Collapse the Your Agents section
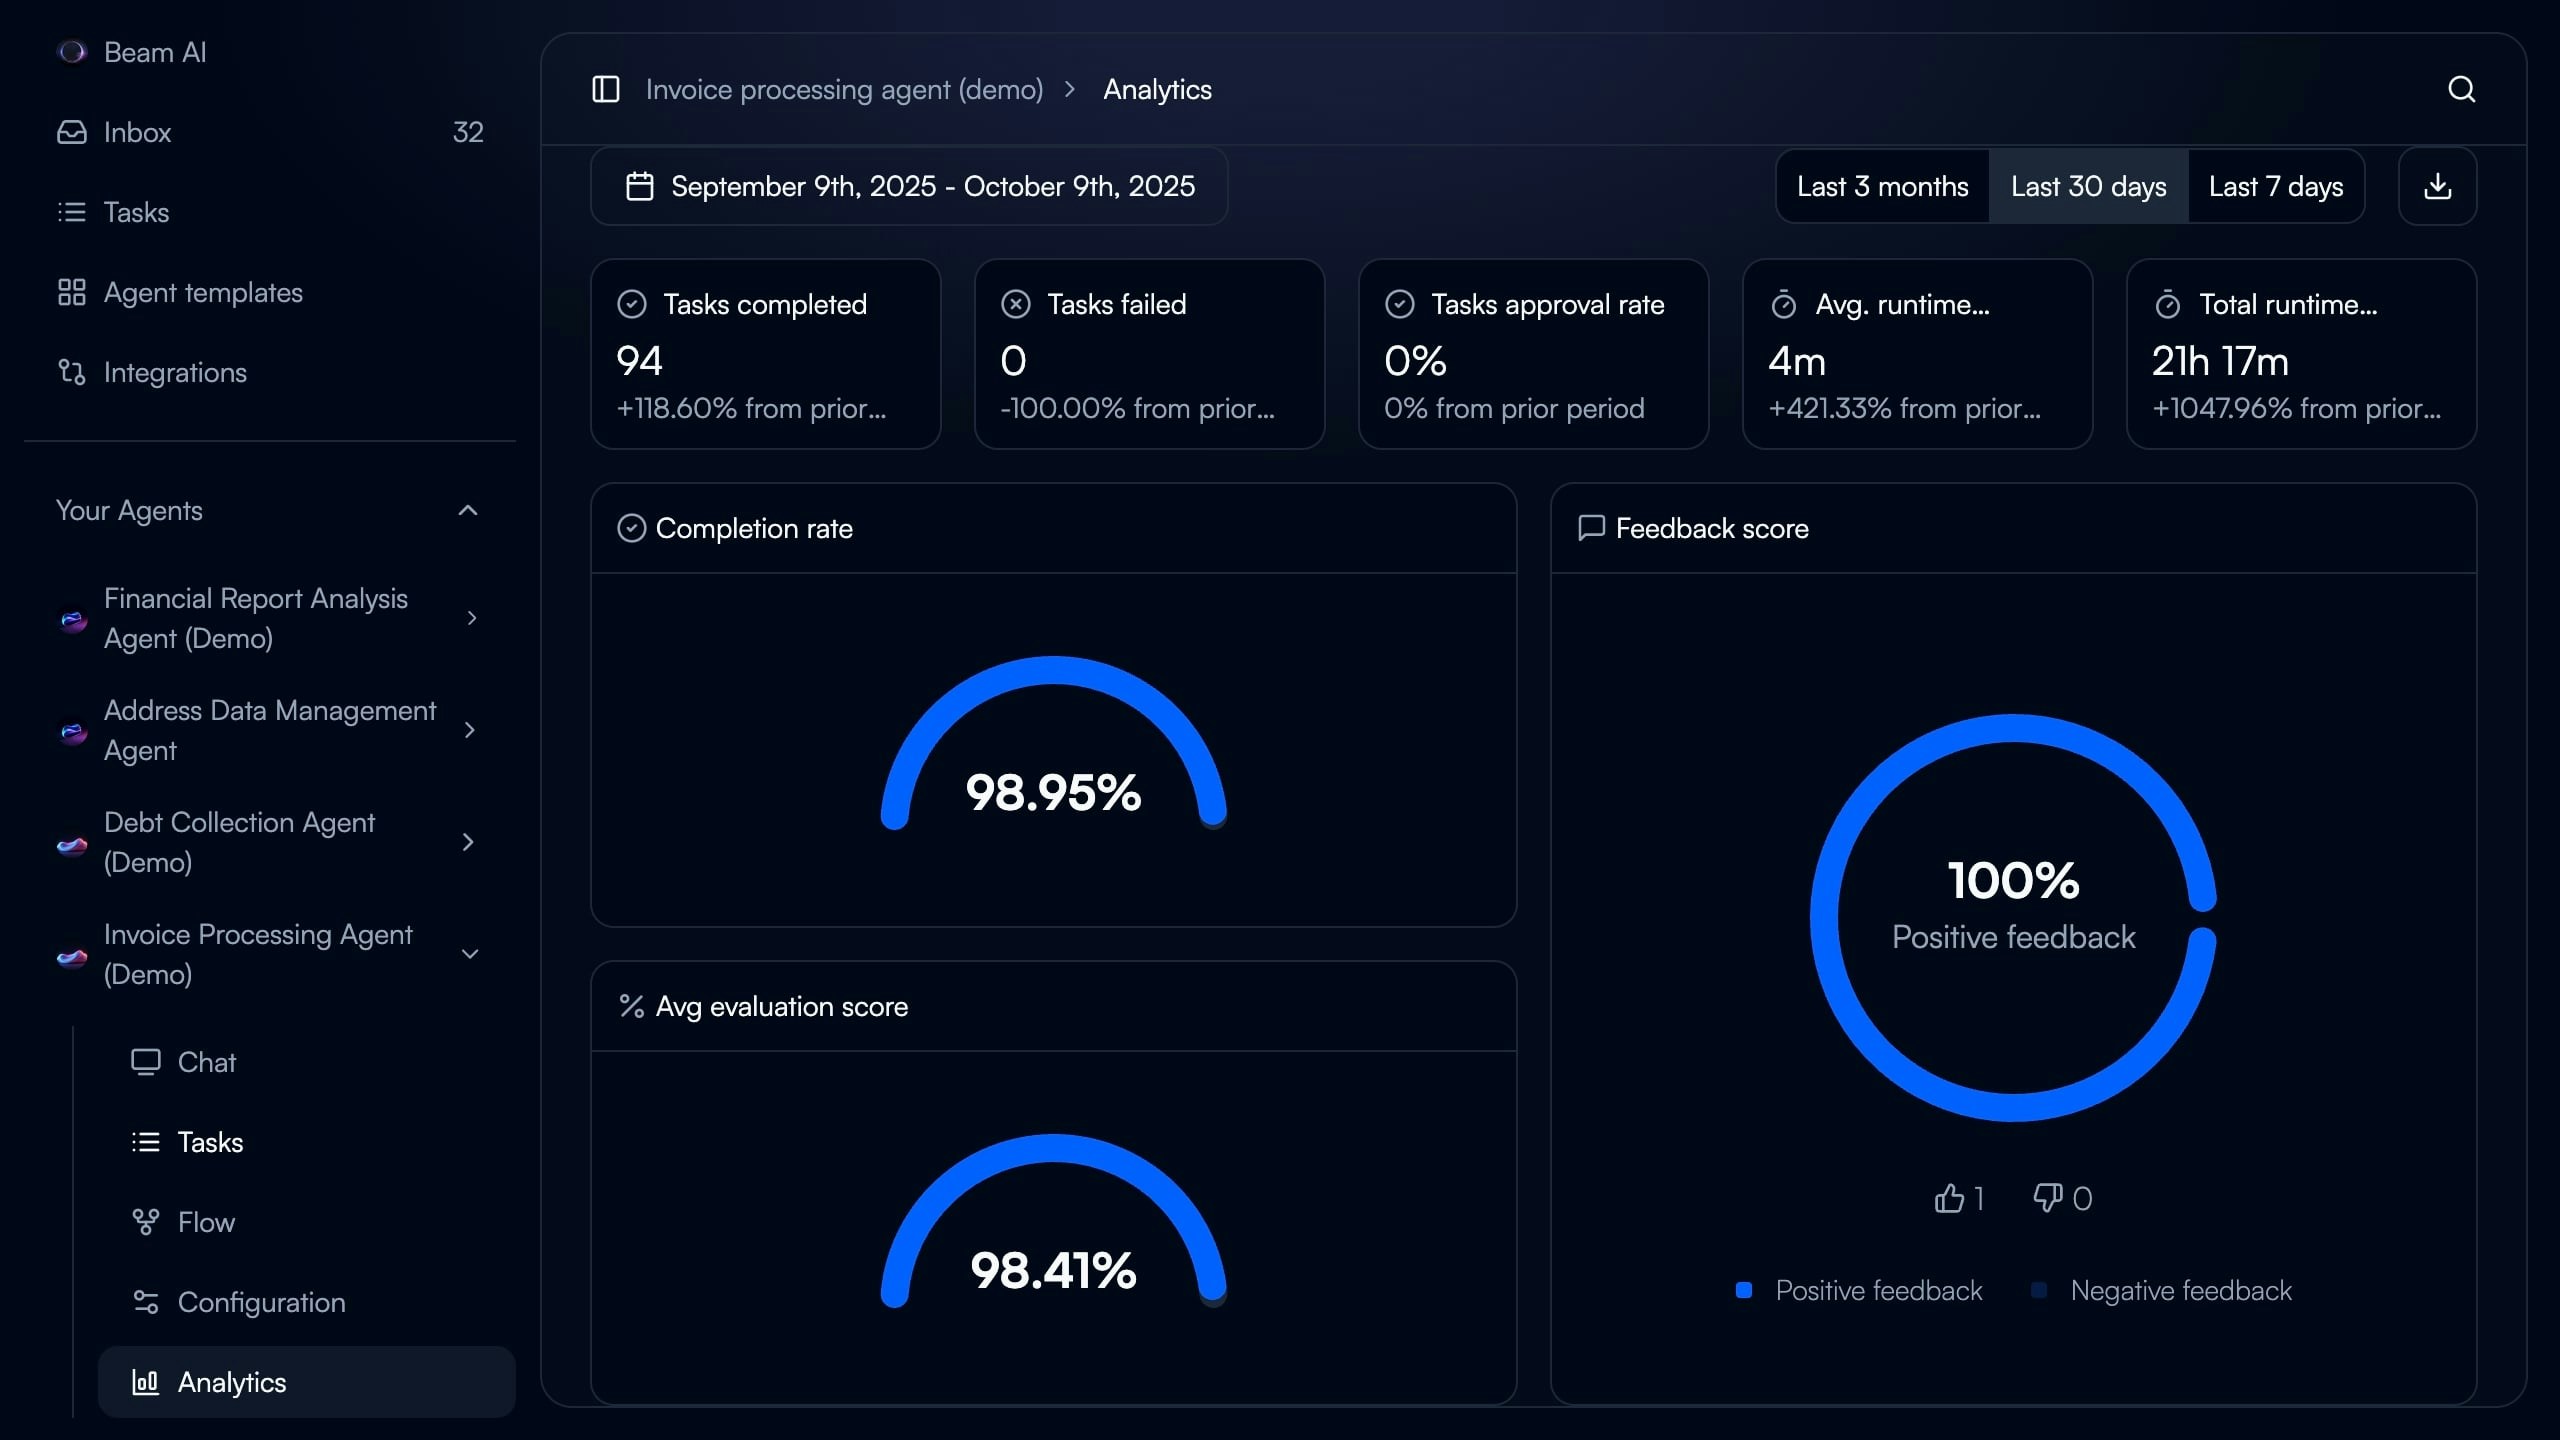 click(467, 510)
